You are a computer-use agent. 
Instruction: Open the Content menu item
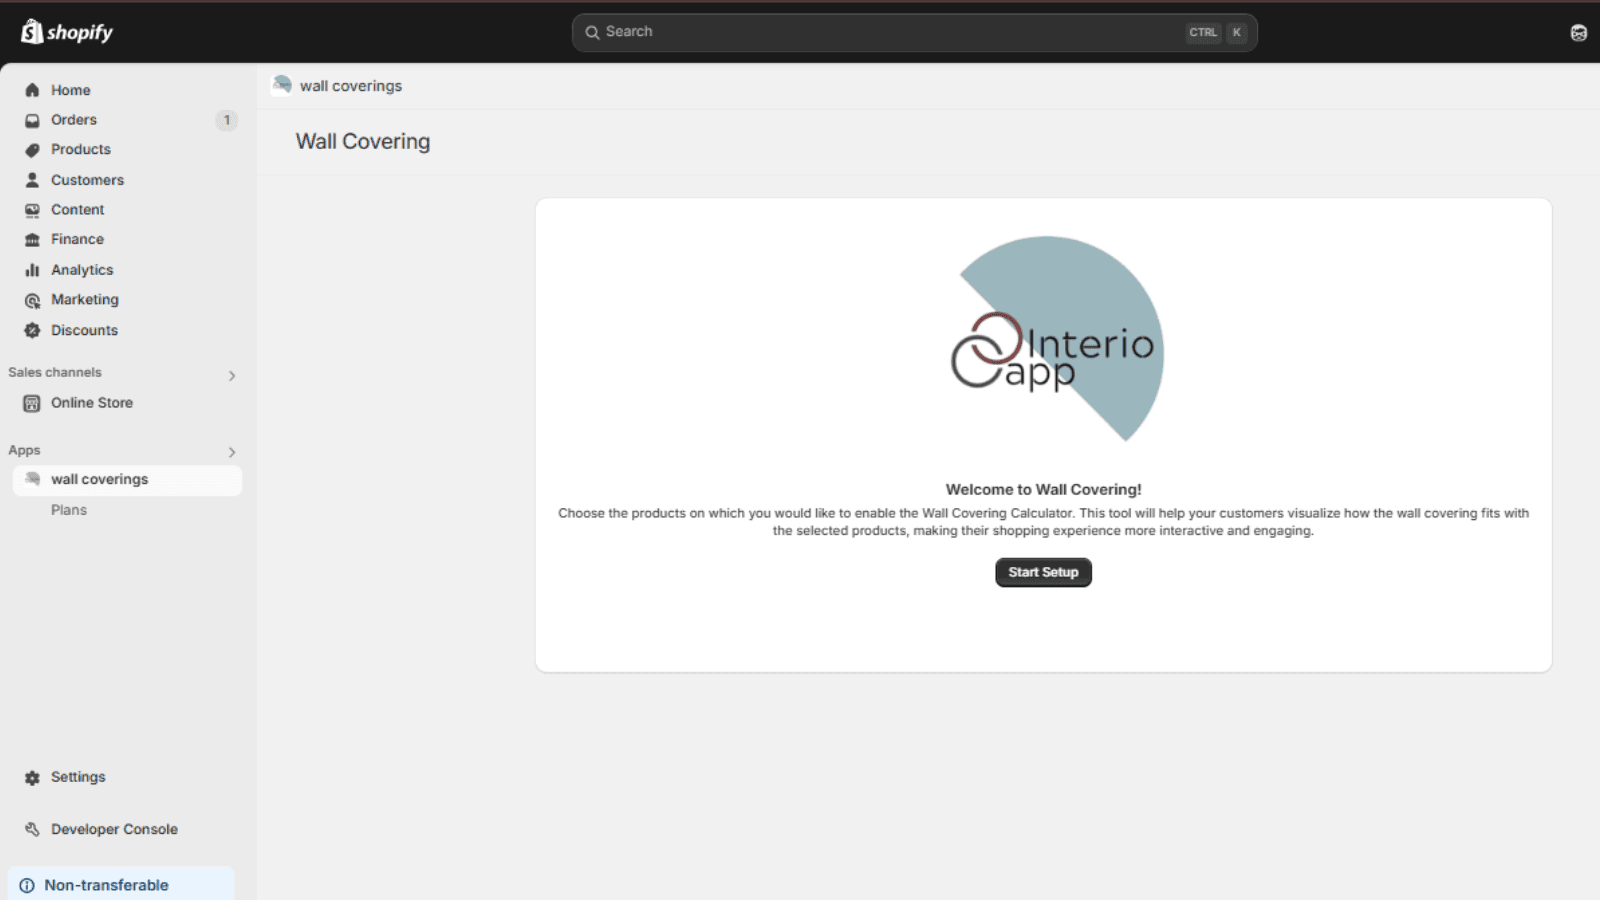click(78, 210)
